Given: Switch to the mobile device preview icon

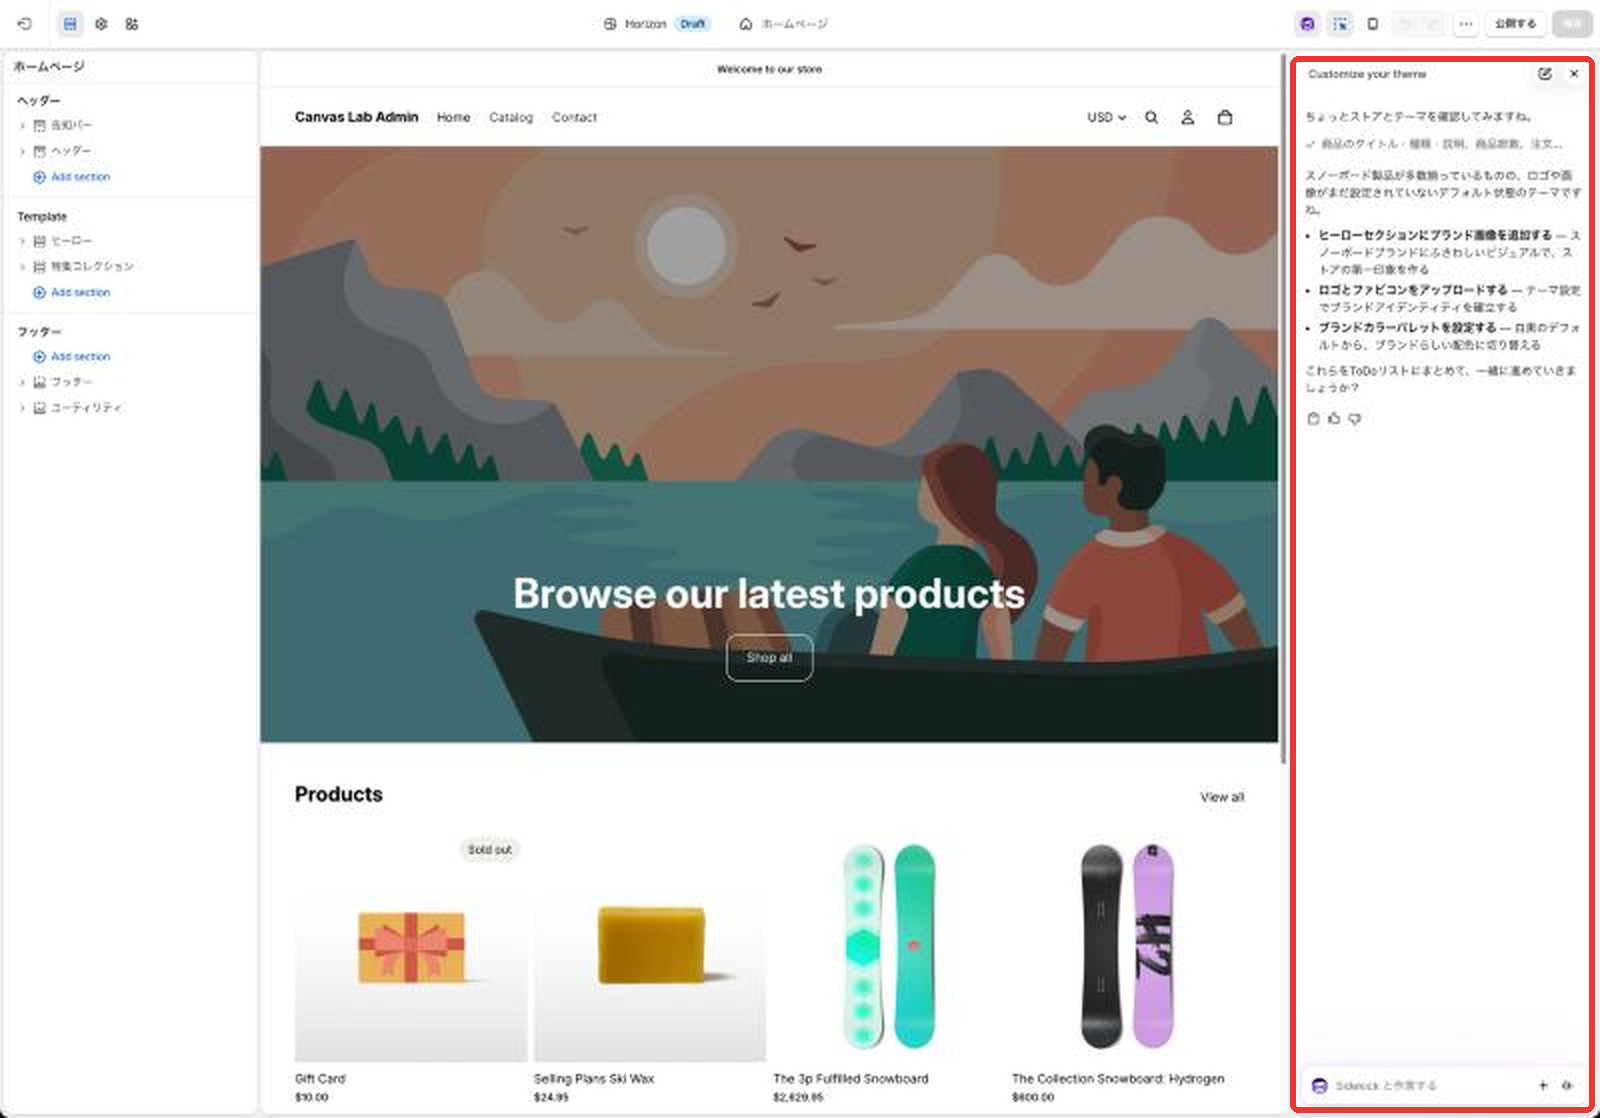Looking at the screenshot, I should click(1373, 24).
